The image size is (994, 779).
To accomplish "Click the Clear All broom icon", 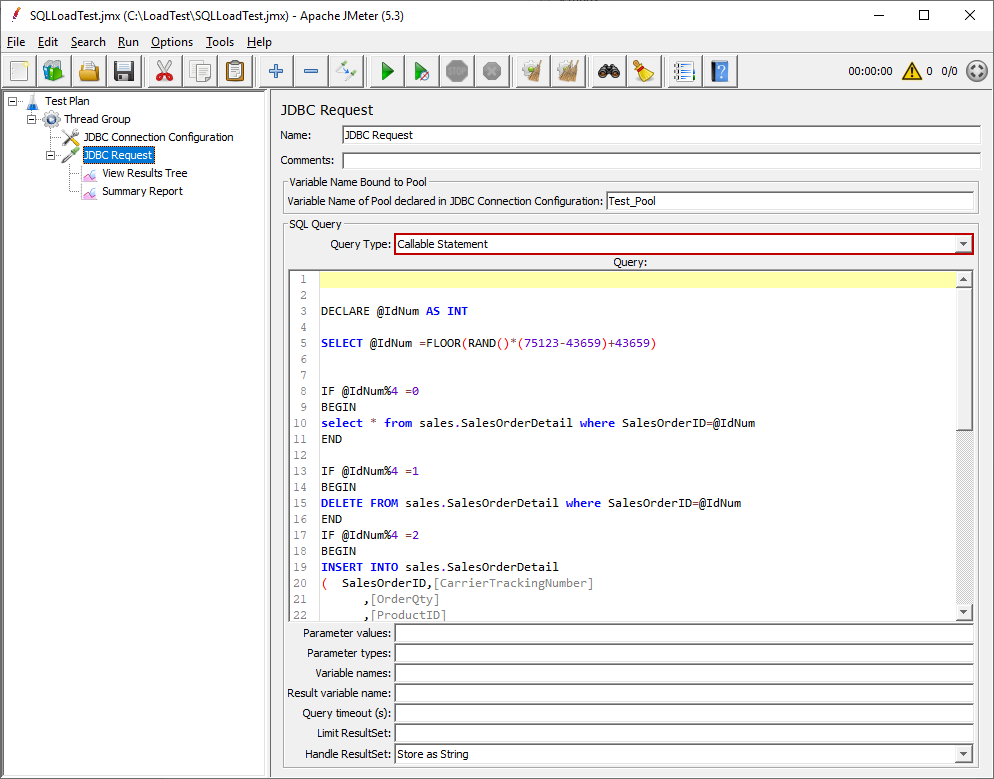I will coord(568,71).
